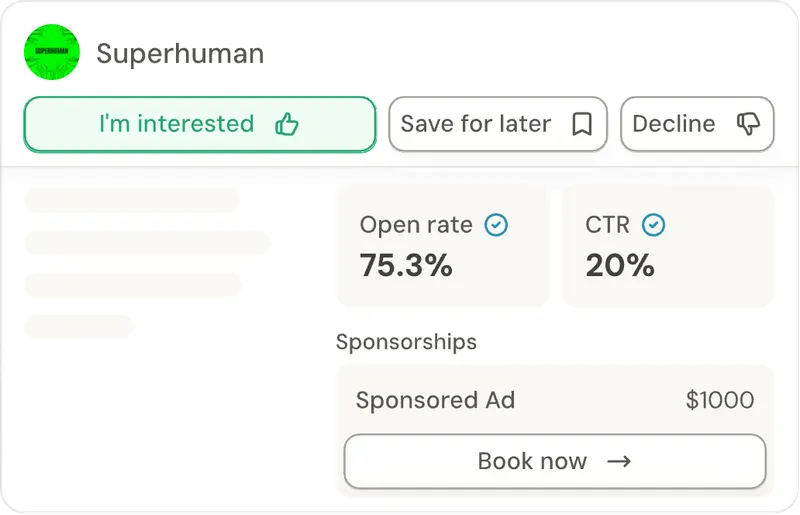This screenshot has height=515, width=800.
Task: Select the Sponsored Ad label
Action: [435, 401]
